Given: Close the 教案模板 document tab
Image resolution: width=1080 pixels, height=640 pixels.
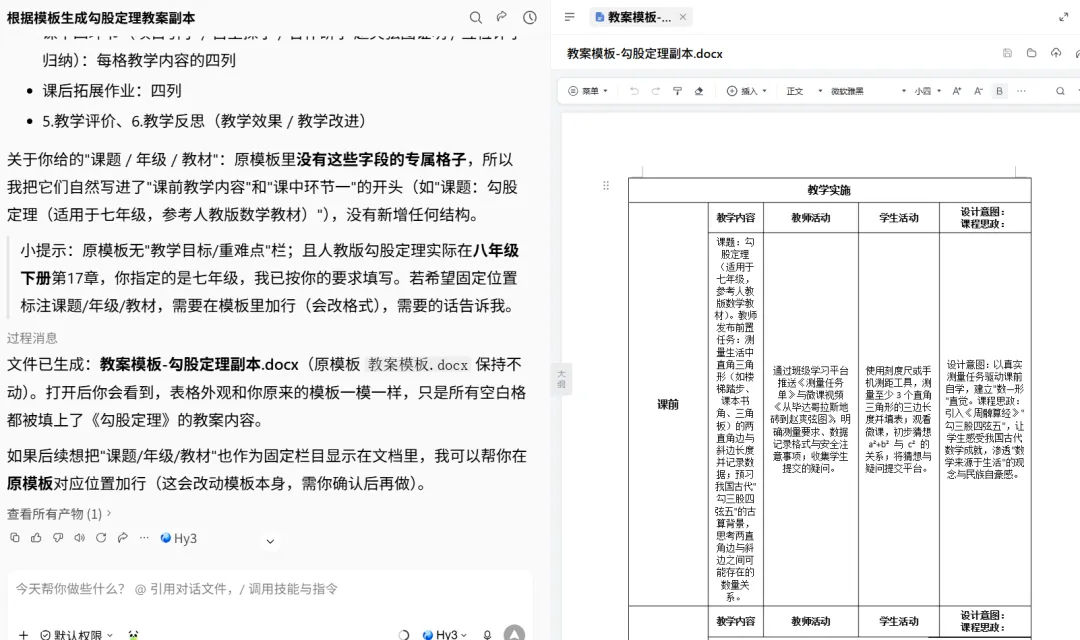Looking at the screenshot, I should pos(683,17).
